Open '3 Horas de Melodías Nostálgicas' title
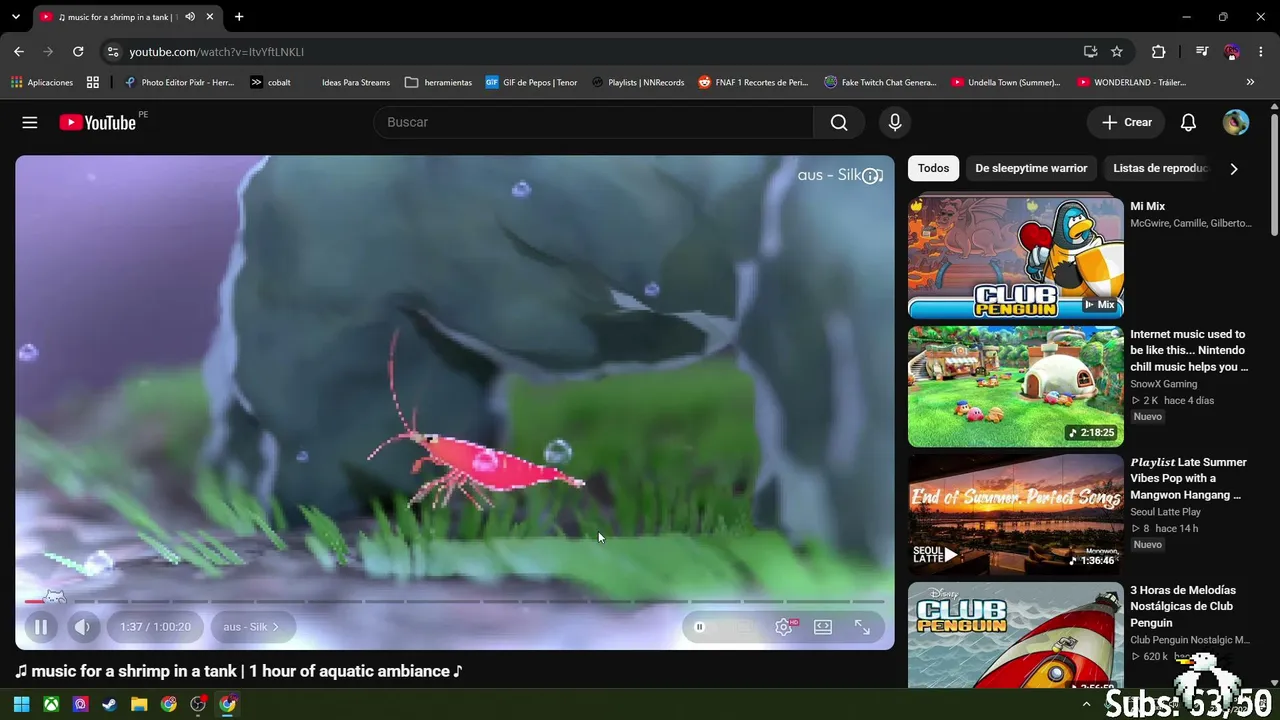This screenshot has width=1280, height=720. pos(1183,607)
